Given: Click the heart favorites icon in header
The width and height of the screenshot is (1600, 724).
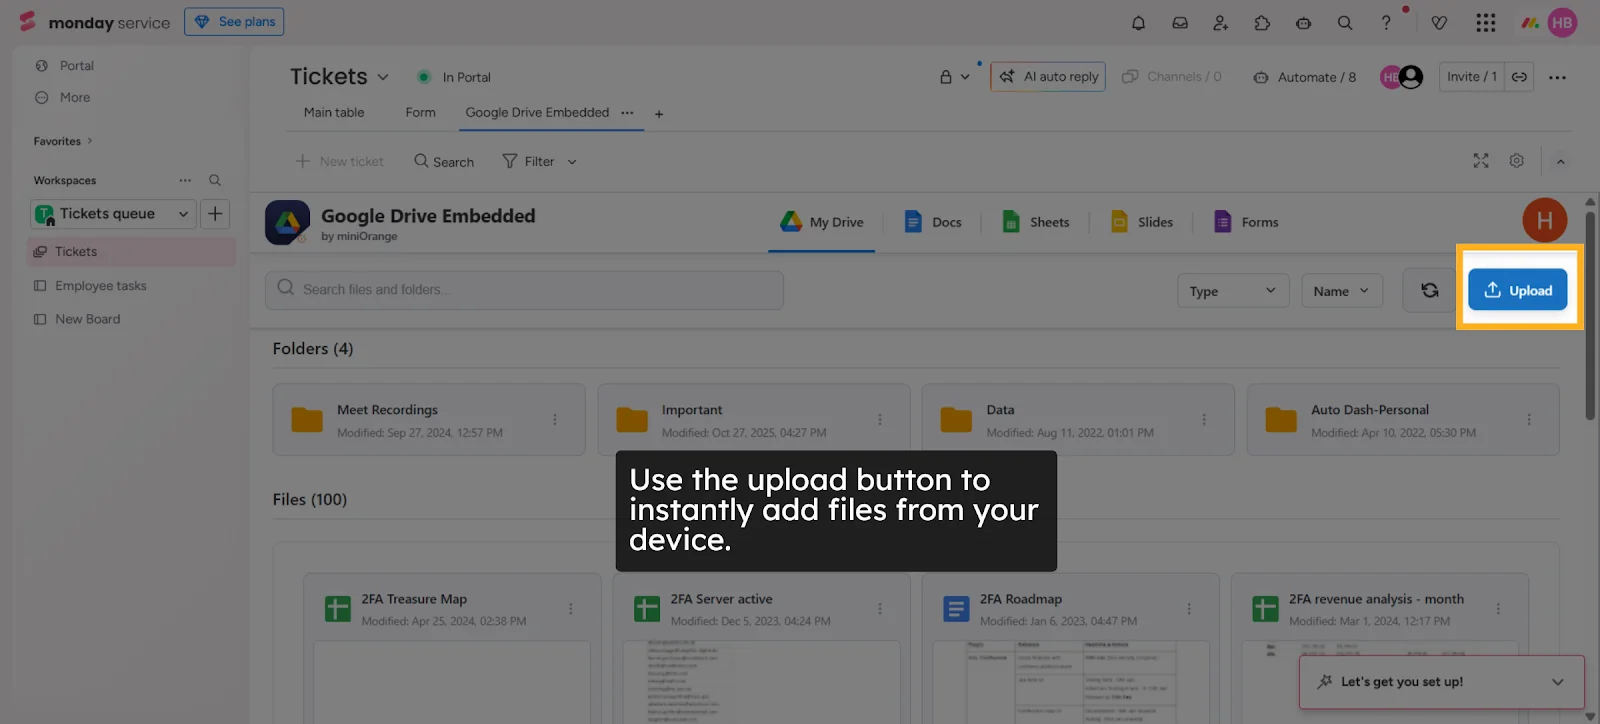Looking at the screenshot, I should [1439, 22].
